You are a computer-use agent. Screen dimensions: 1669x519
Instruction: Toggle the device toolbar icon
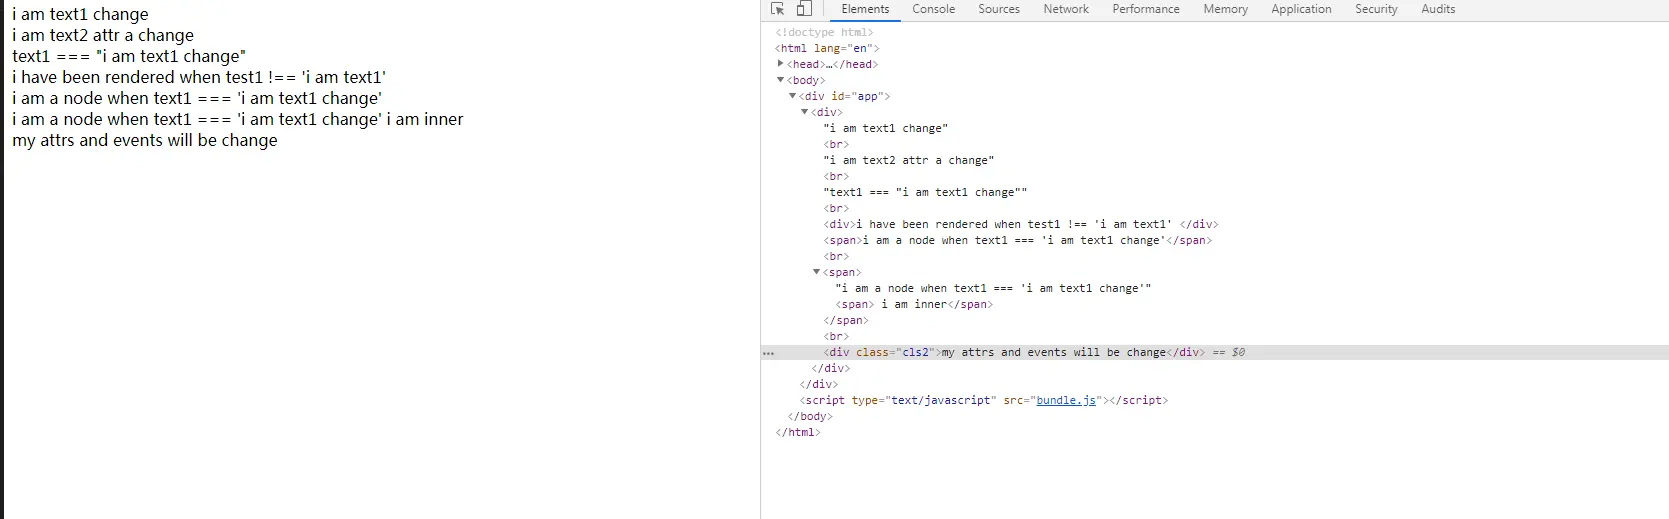tap(804, 9)
